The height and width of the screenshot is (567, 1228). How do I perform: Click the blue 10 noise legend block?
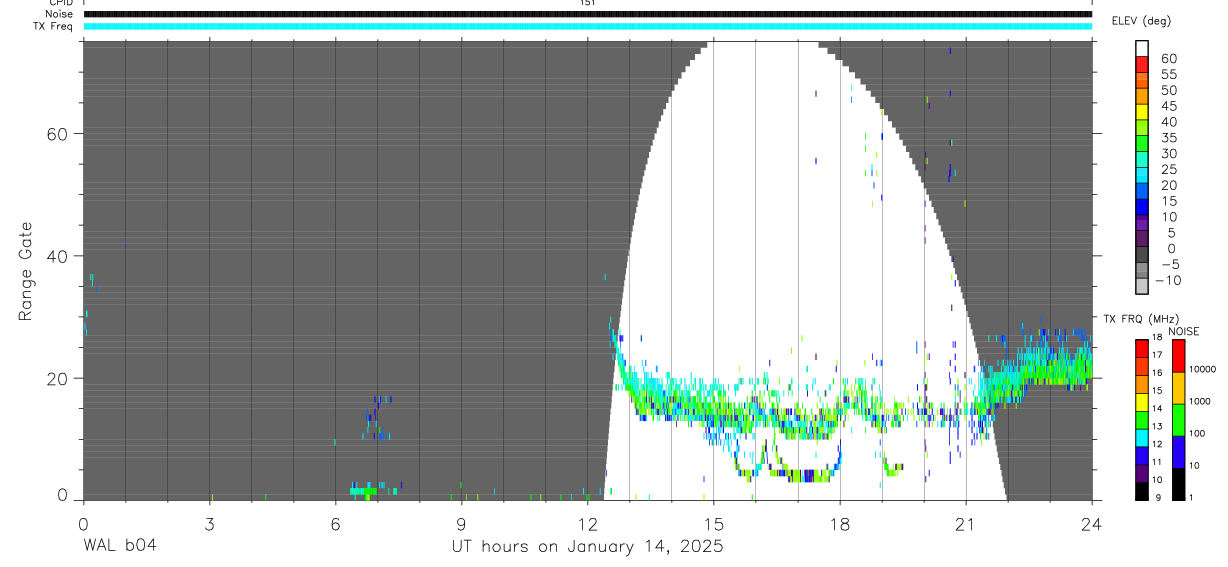click(1177, 452)
